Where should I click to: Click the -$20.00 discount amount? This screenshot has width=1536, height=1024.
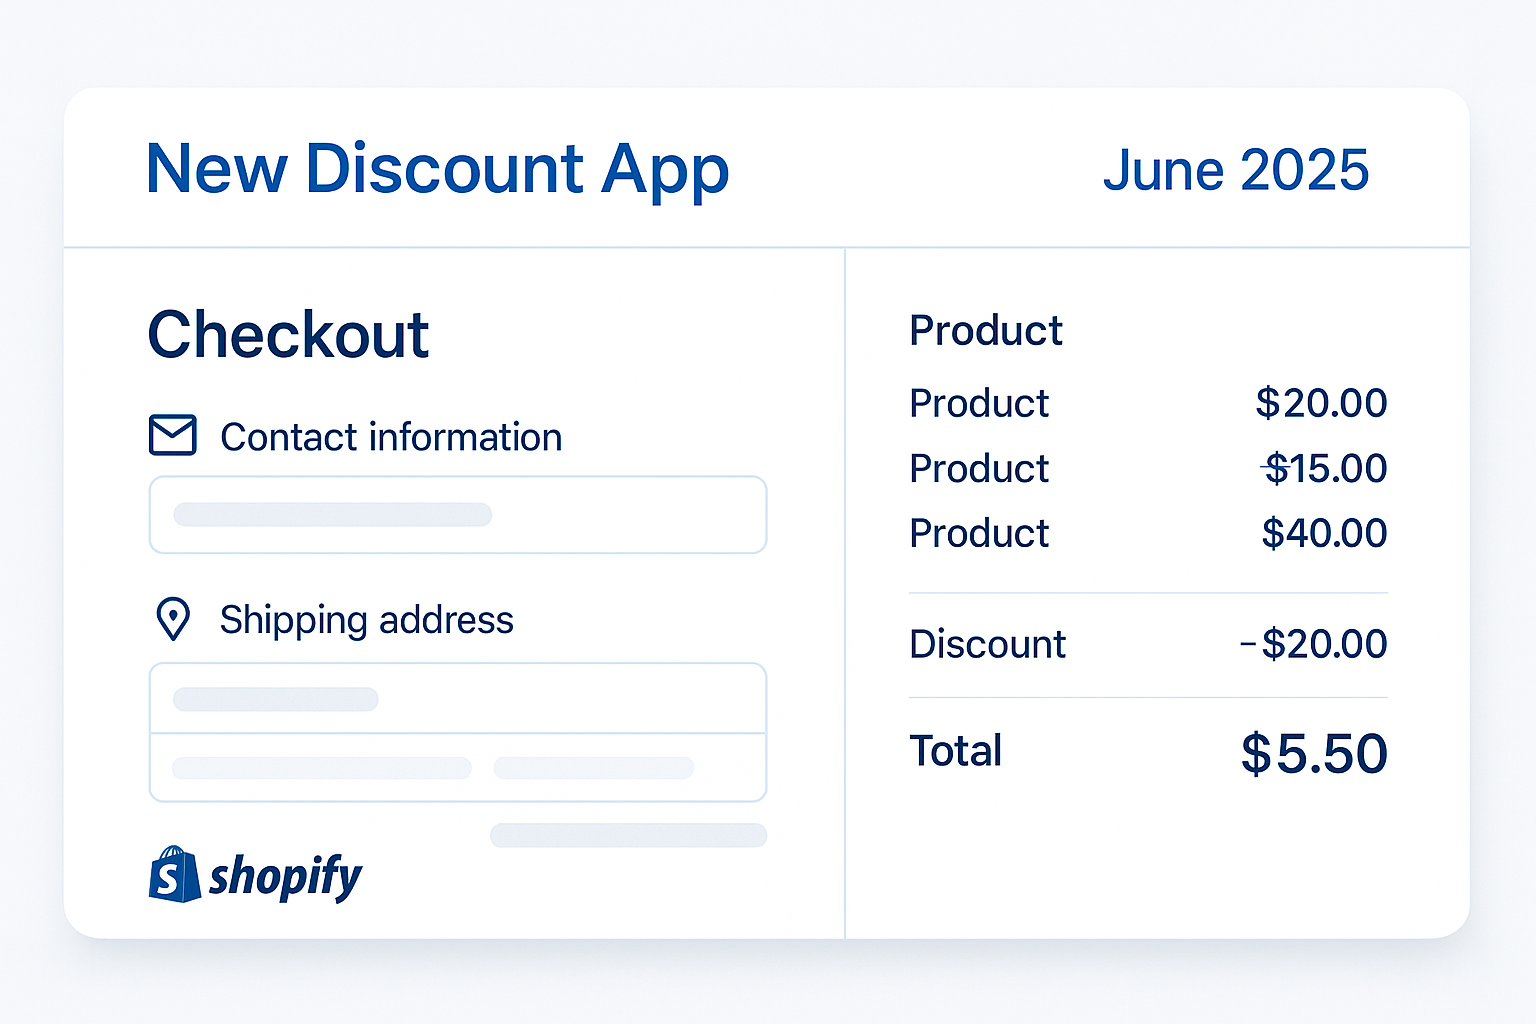(1314, 644)
